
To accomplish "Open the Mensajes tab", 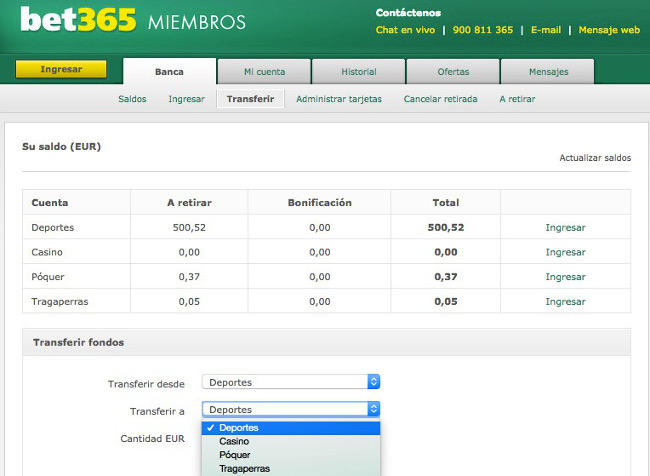I will coord(548,72).
